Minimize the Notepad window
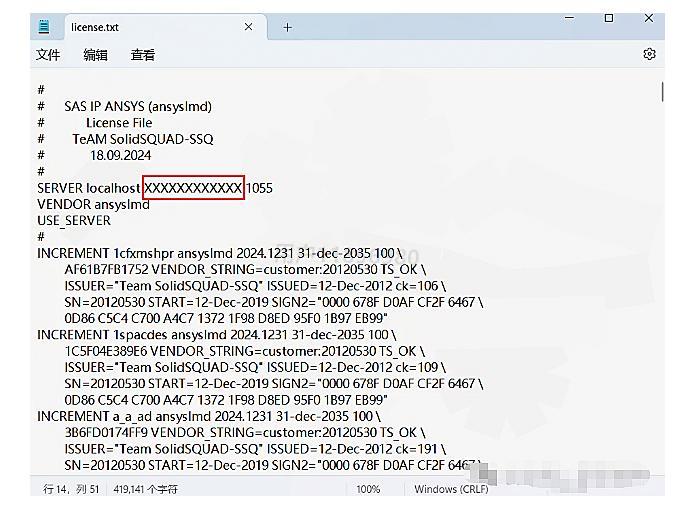Viewport: 695px width, 509px height. coord(570,18)
